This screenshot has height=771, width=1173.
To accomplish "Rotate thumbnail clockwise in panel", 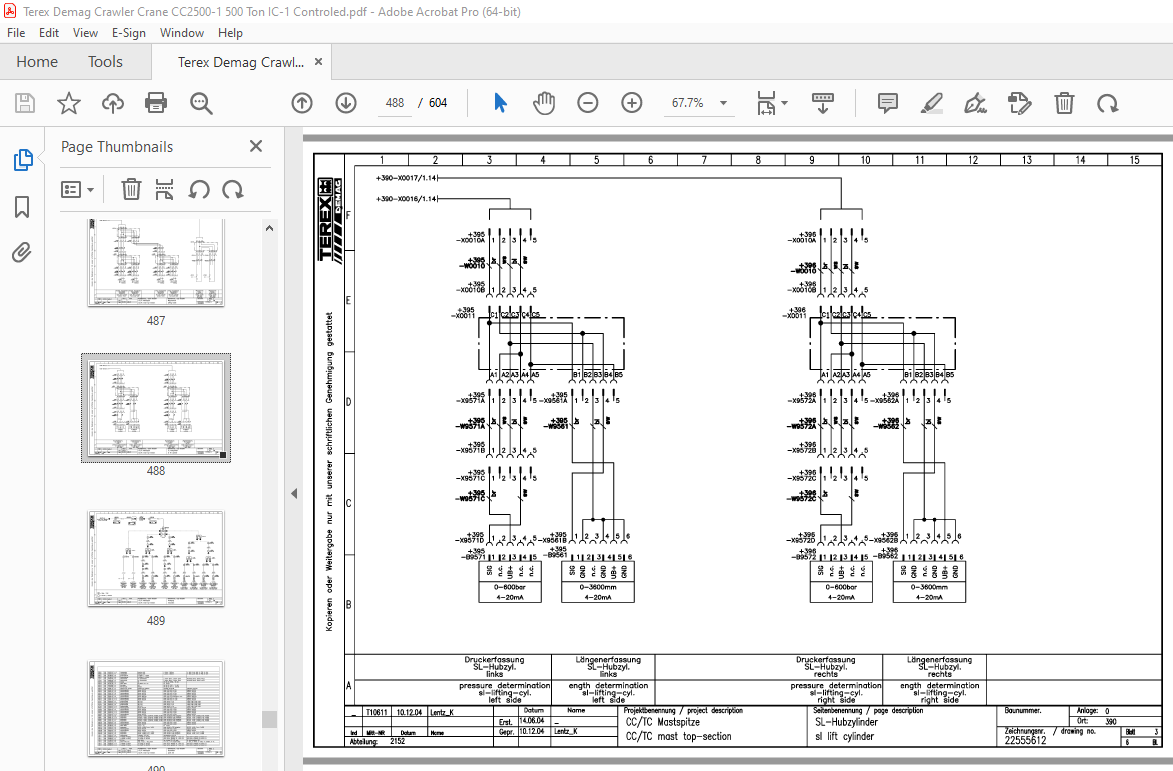I will pos(233,189).
